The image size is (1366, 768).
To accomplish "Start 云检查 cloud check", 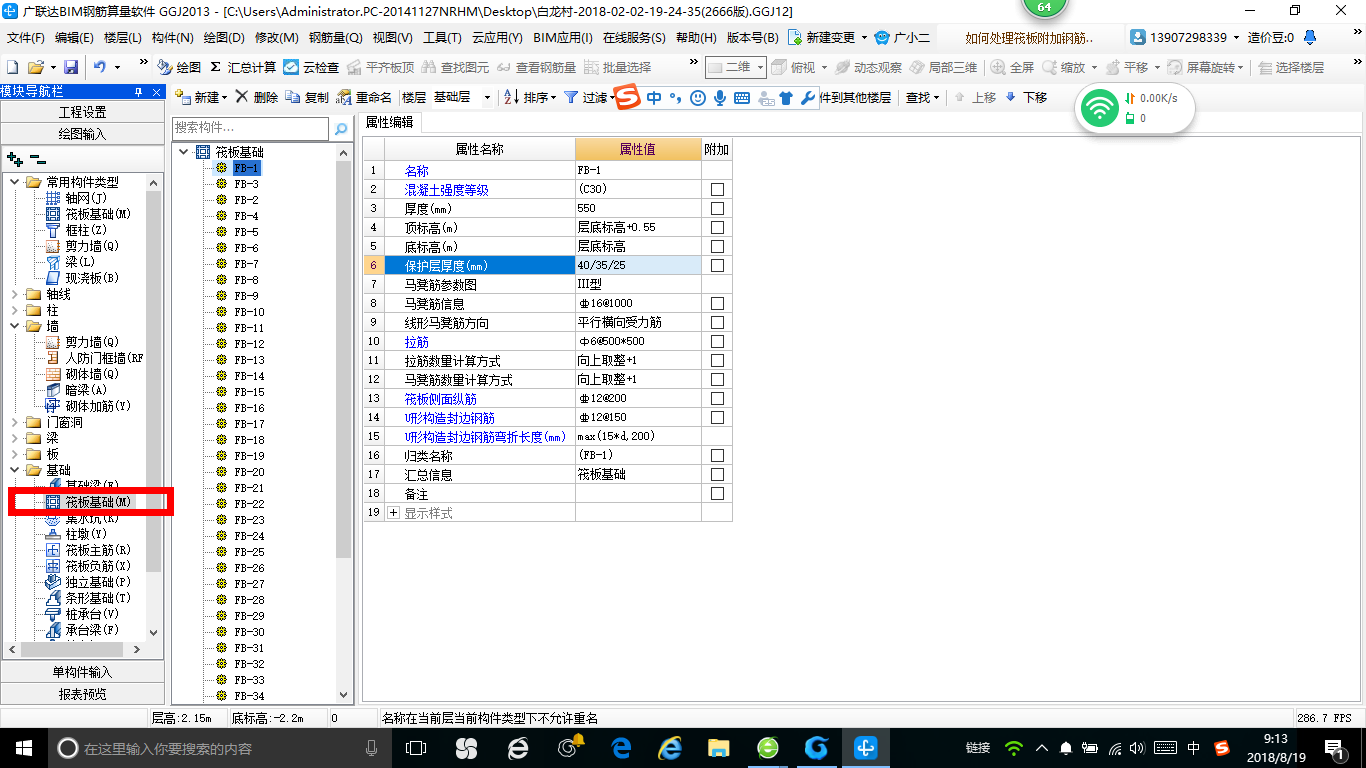I will pos(311,67).
